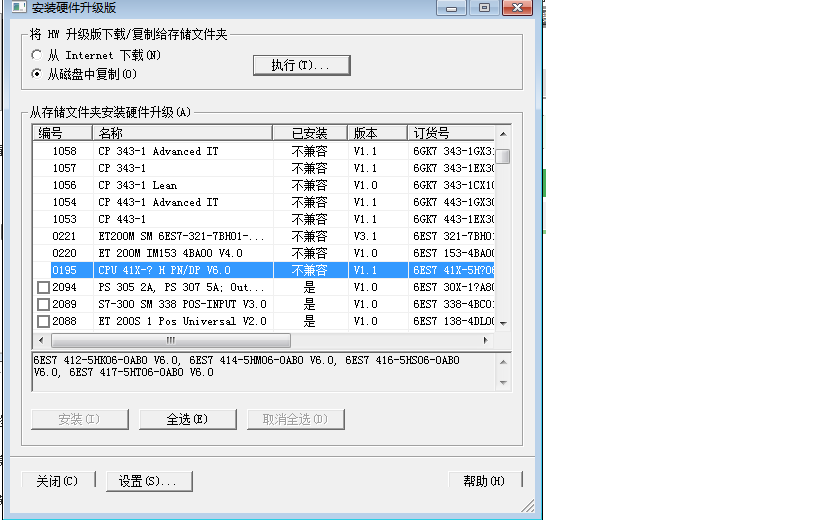Select row CP 343-1 Lean
The width and height of the screenshot is (819, 520).
(264, 185)
